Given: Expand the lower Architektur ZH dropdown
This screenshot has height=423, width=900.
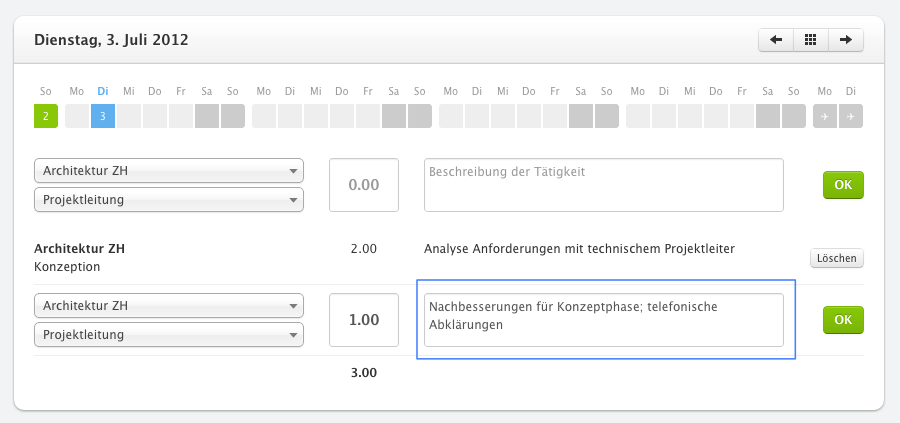Looking at the screenshot, I should (x=169, y=306).
